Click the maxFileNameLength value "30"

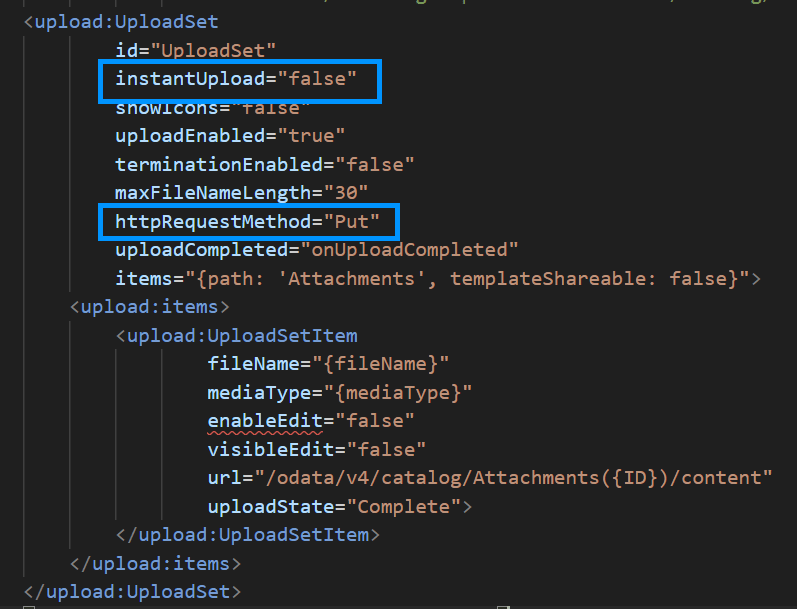(x=346, y=193)
